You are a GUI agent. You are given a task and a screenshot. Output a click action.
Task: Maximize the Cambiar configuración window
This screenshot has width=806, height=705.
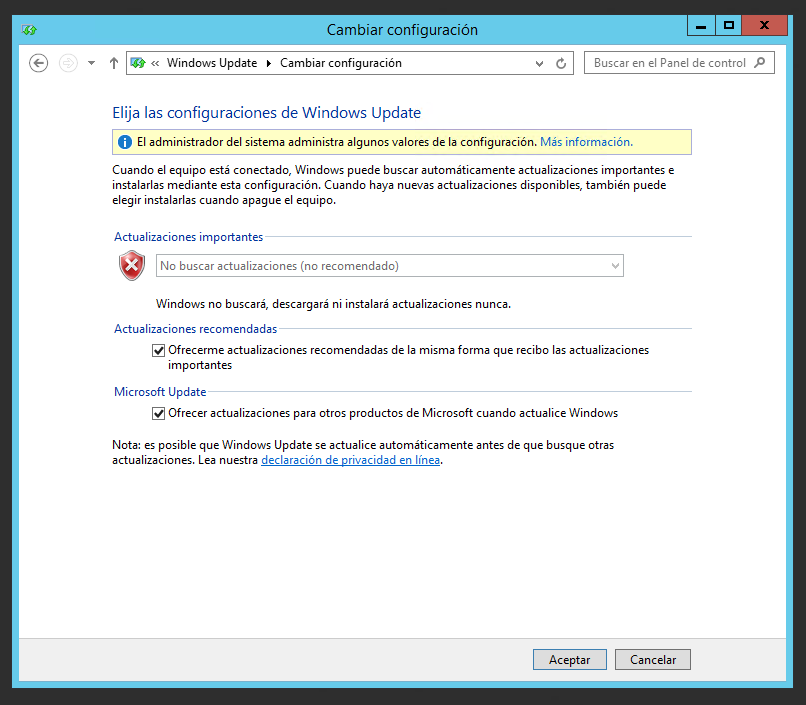pos(728,26)
